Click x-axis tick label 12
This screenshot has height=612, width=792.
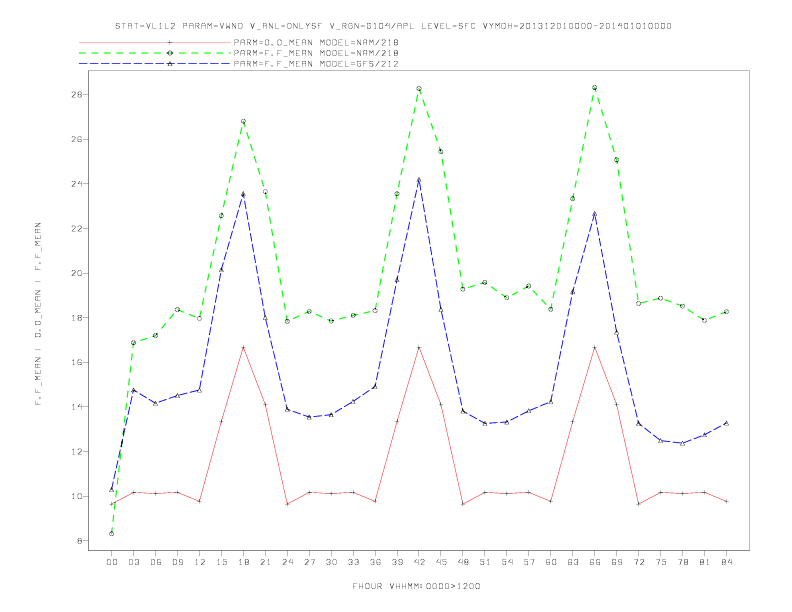[200, 562]
